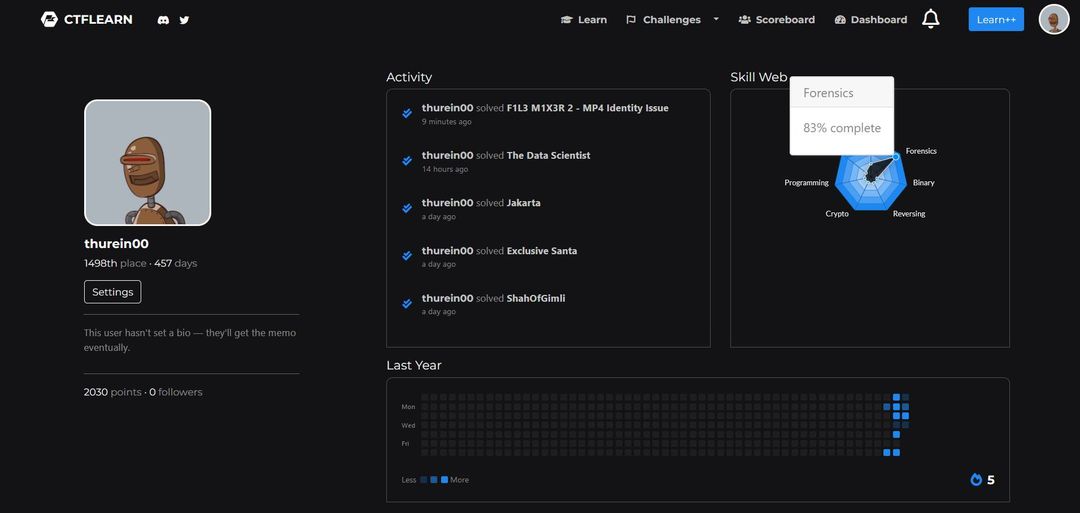
Task: Click the streak flame icon
Action: pos(976,480)
